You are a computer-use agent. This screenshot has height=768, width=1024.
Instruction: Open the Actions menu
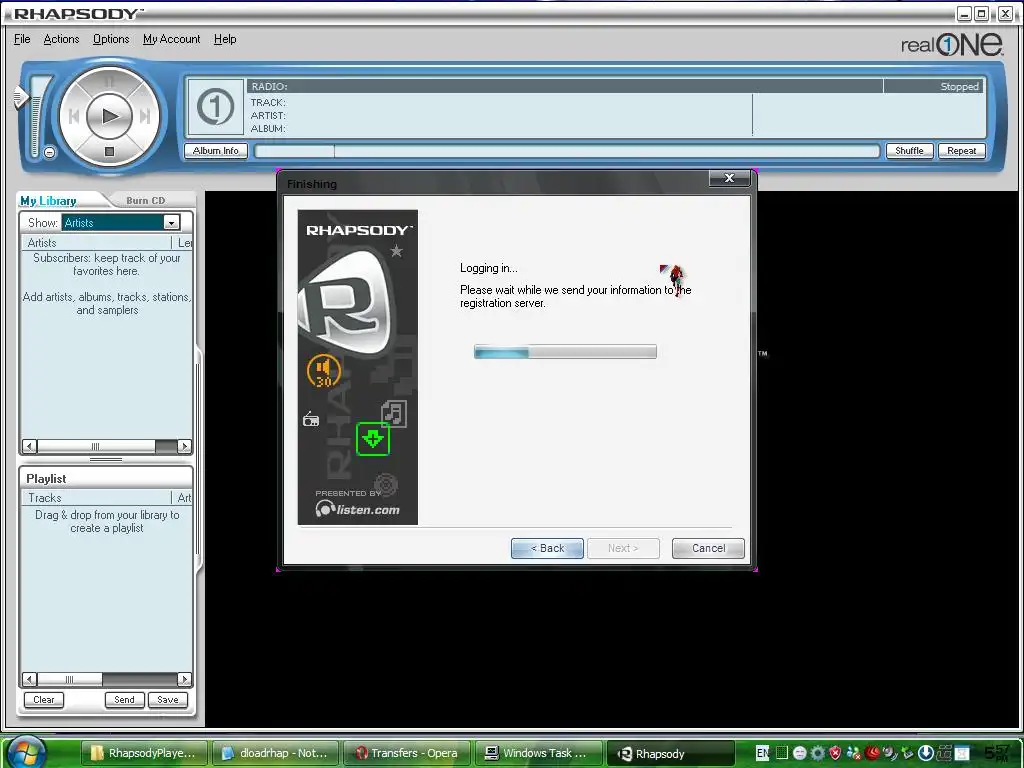(x=61, y=39)
